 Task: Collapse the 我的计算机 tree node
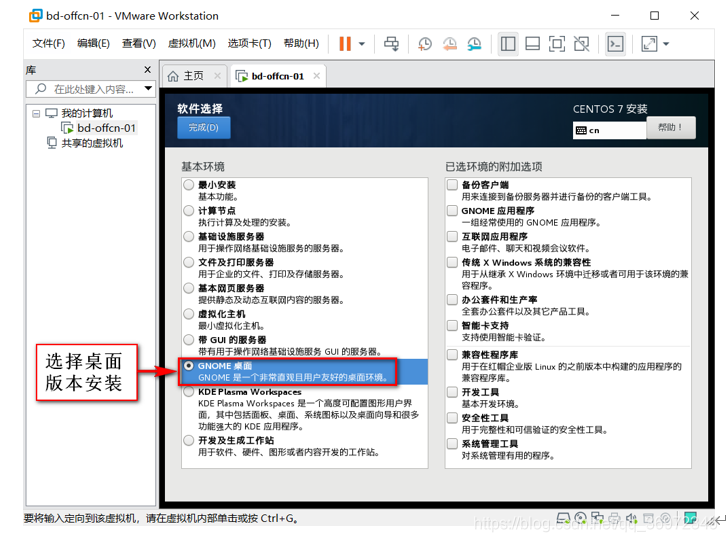36,114
